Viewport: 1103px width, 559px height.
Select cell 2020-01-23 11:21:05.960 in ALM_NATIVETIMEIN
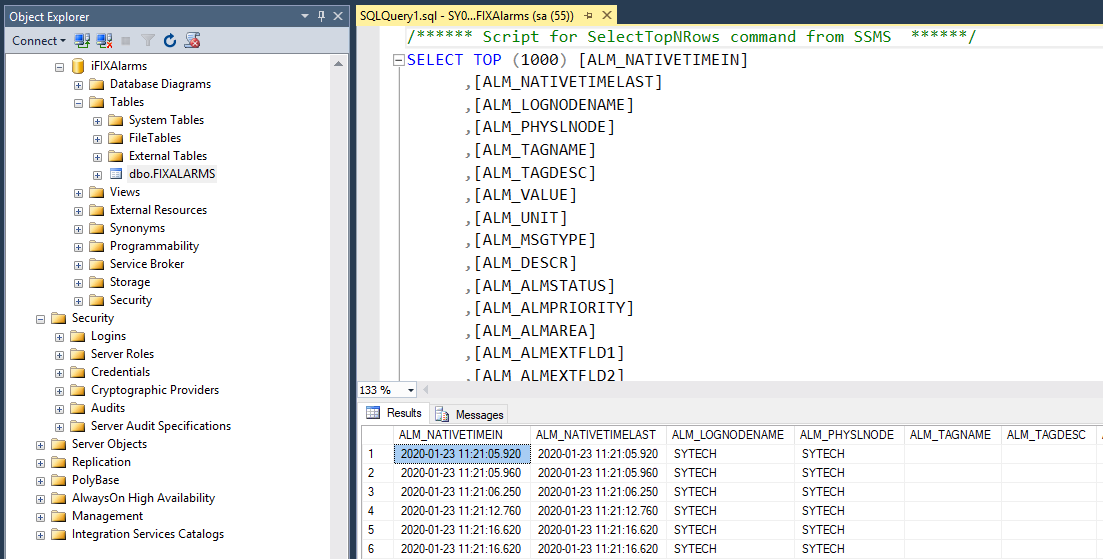coord(461,473)
